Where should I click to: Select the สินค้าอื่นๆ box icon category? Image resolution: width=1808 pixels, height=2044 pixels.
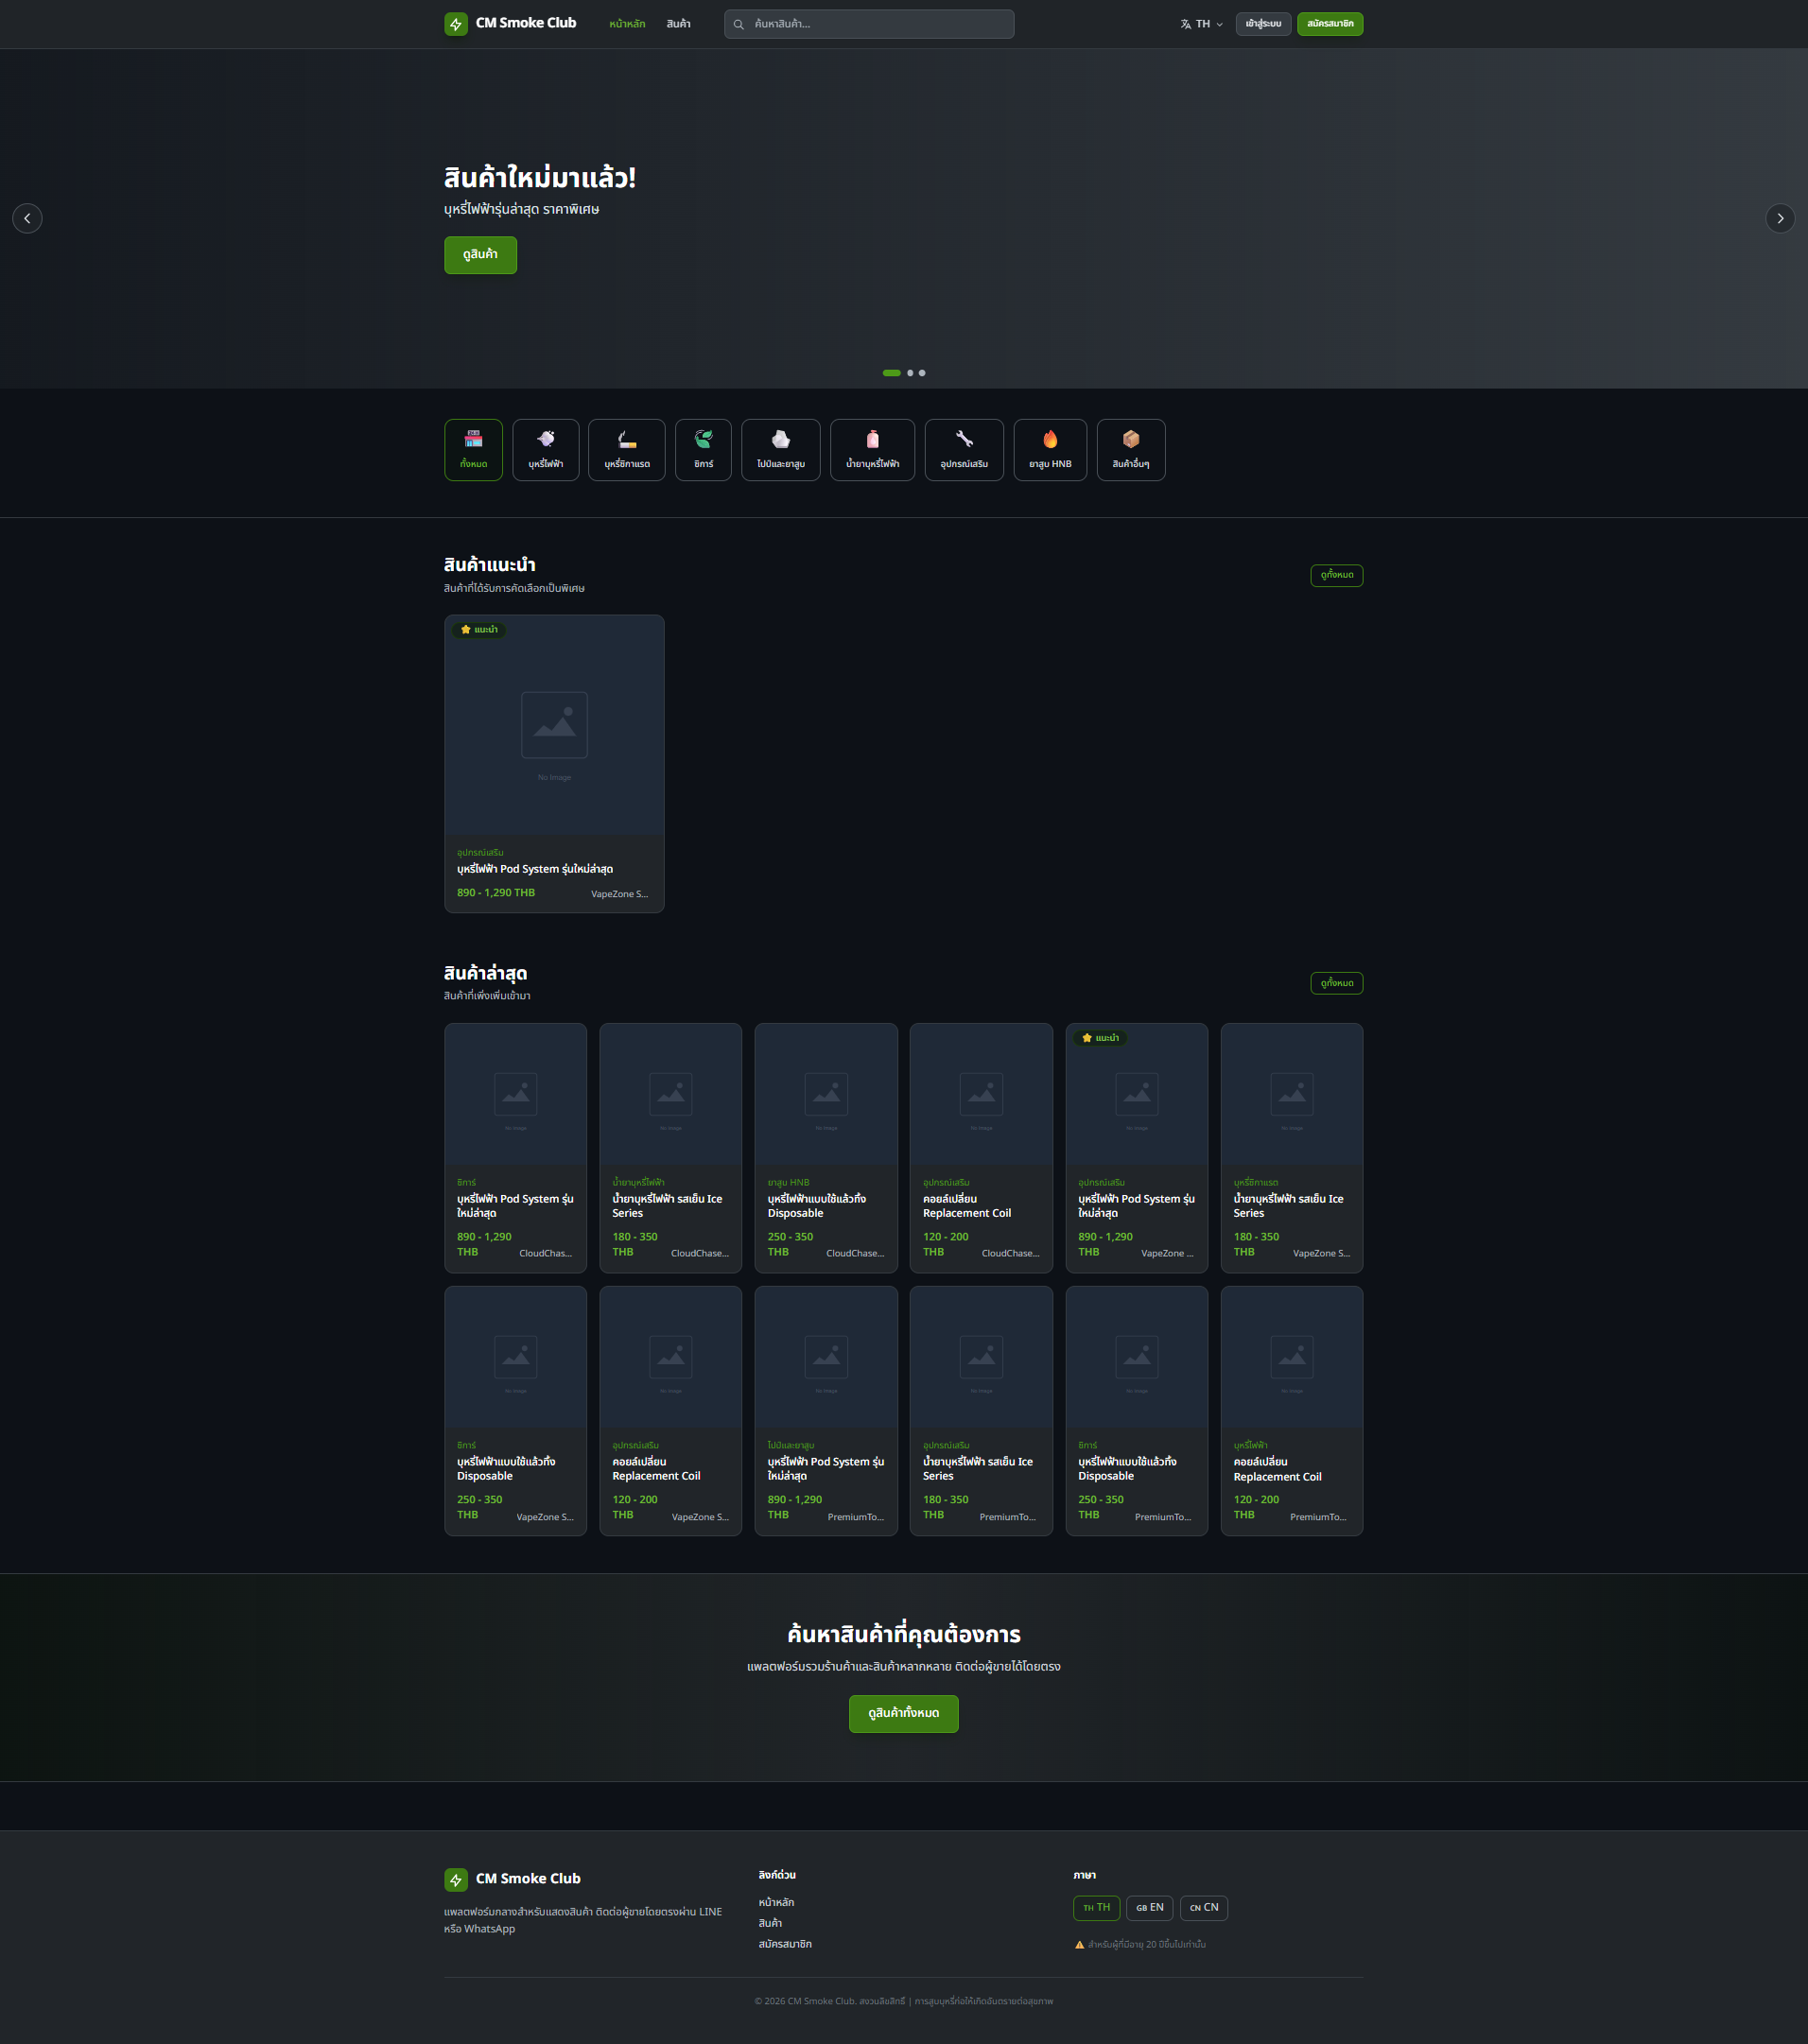coord(1131,450)
